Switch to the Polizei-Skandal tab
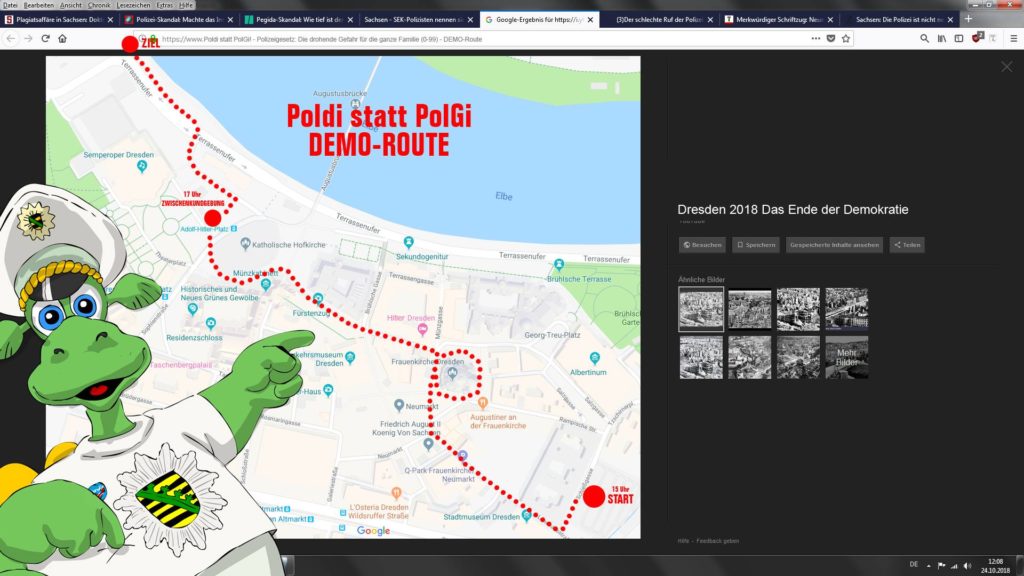Image resolution: width=1024 pixels, height=576 pixels. pyautogui.click(x=180, y=20)
